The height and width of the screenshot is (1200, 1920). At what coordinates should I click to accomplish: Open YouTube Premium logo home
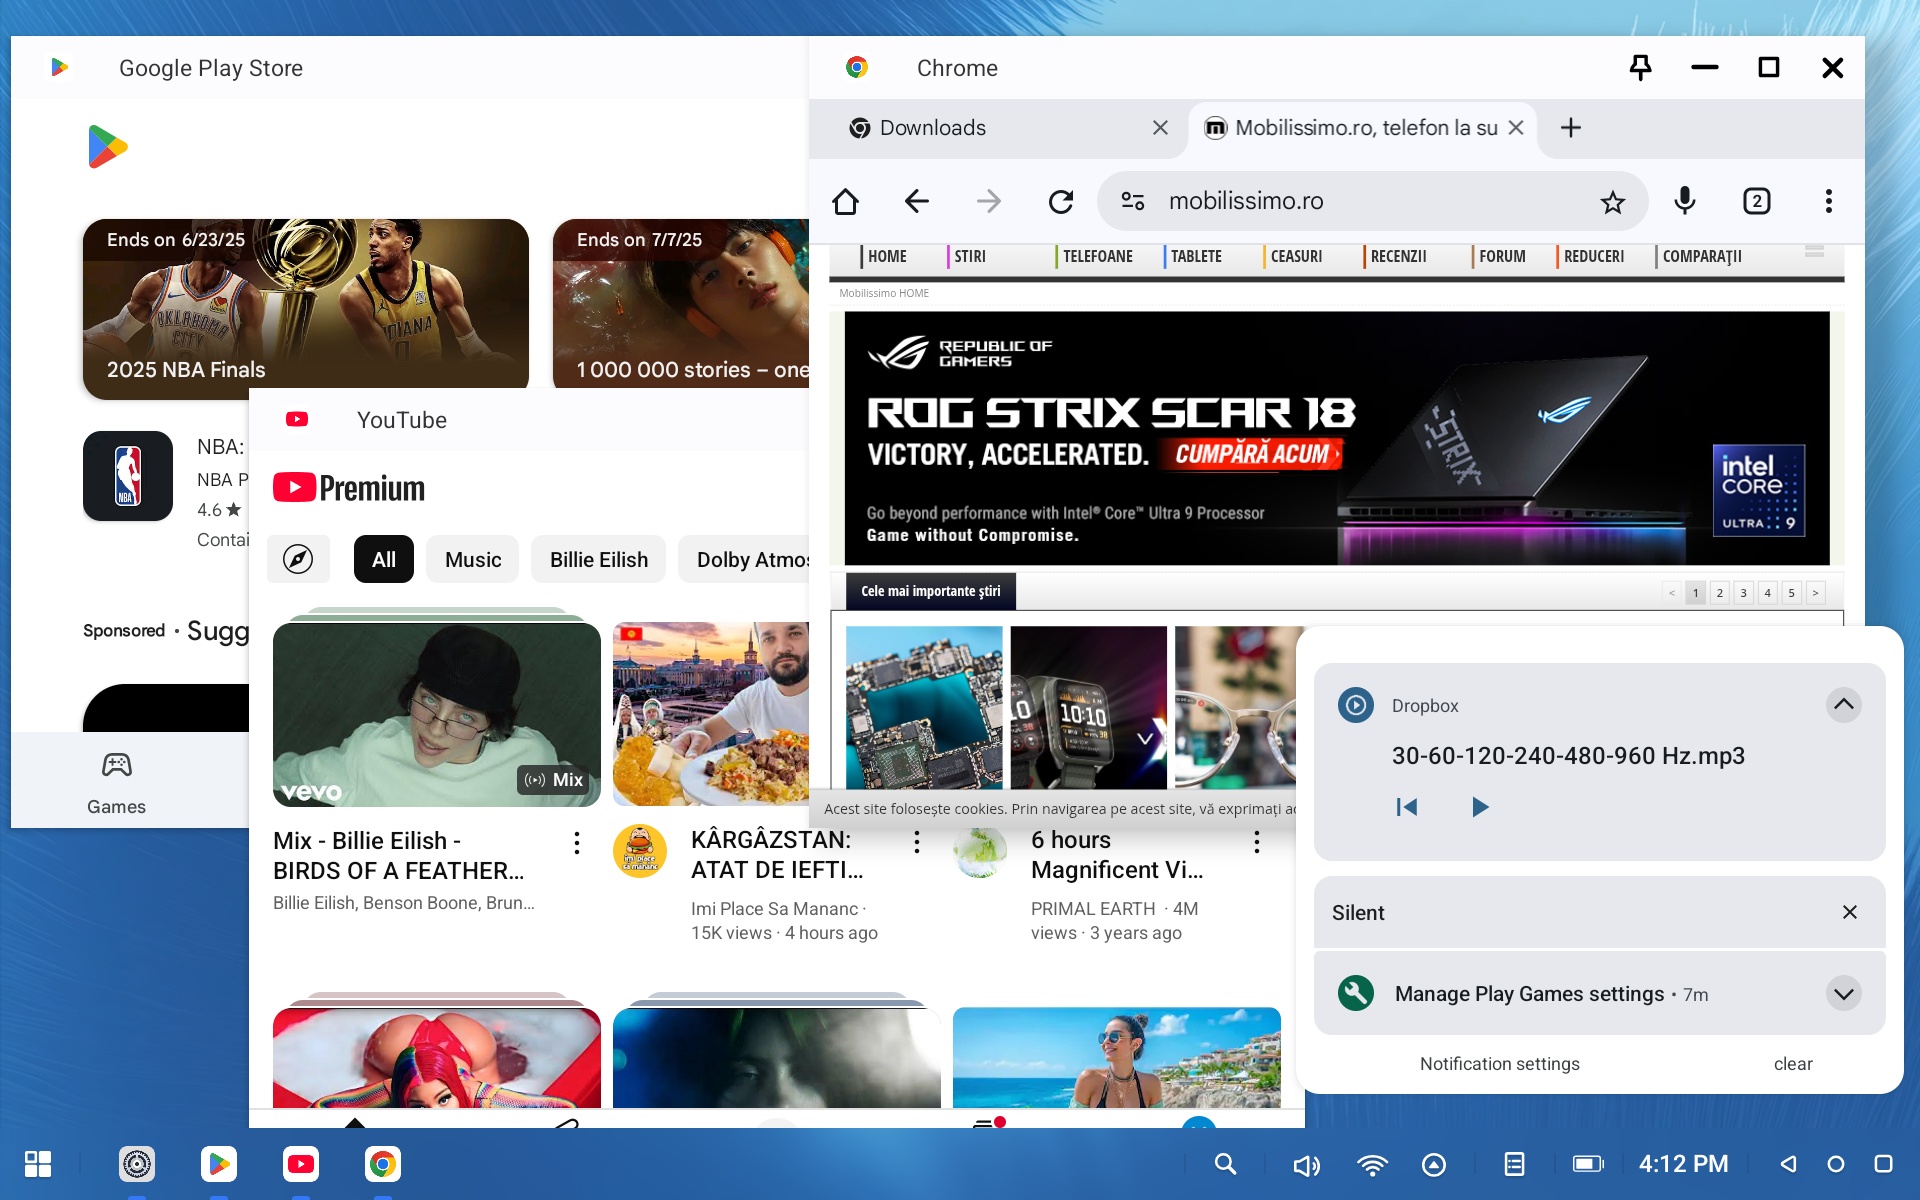pyautogui.click(x=349, y=488)
